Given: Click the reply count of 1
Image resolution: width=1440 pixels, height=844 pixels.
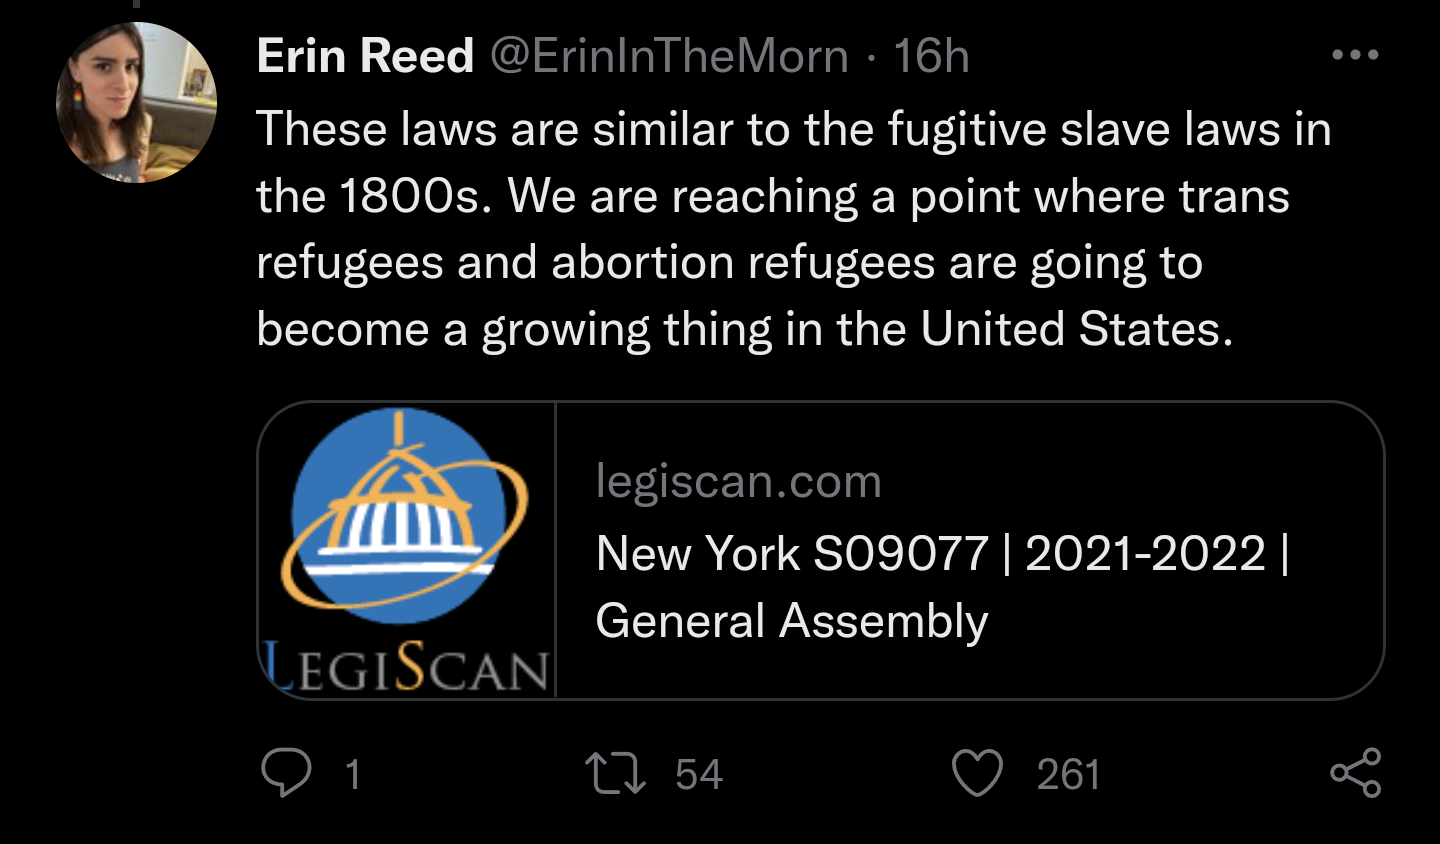Looking at the screenshot, I should click(352, 775).
